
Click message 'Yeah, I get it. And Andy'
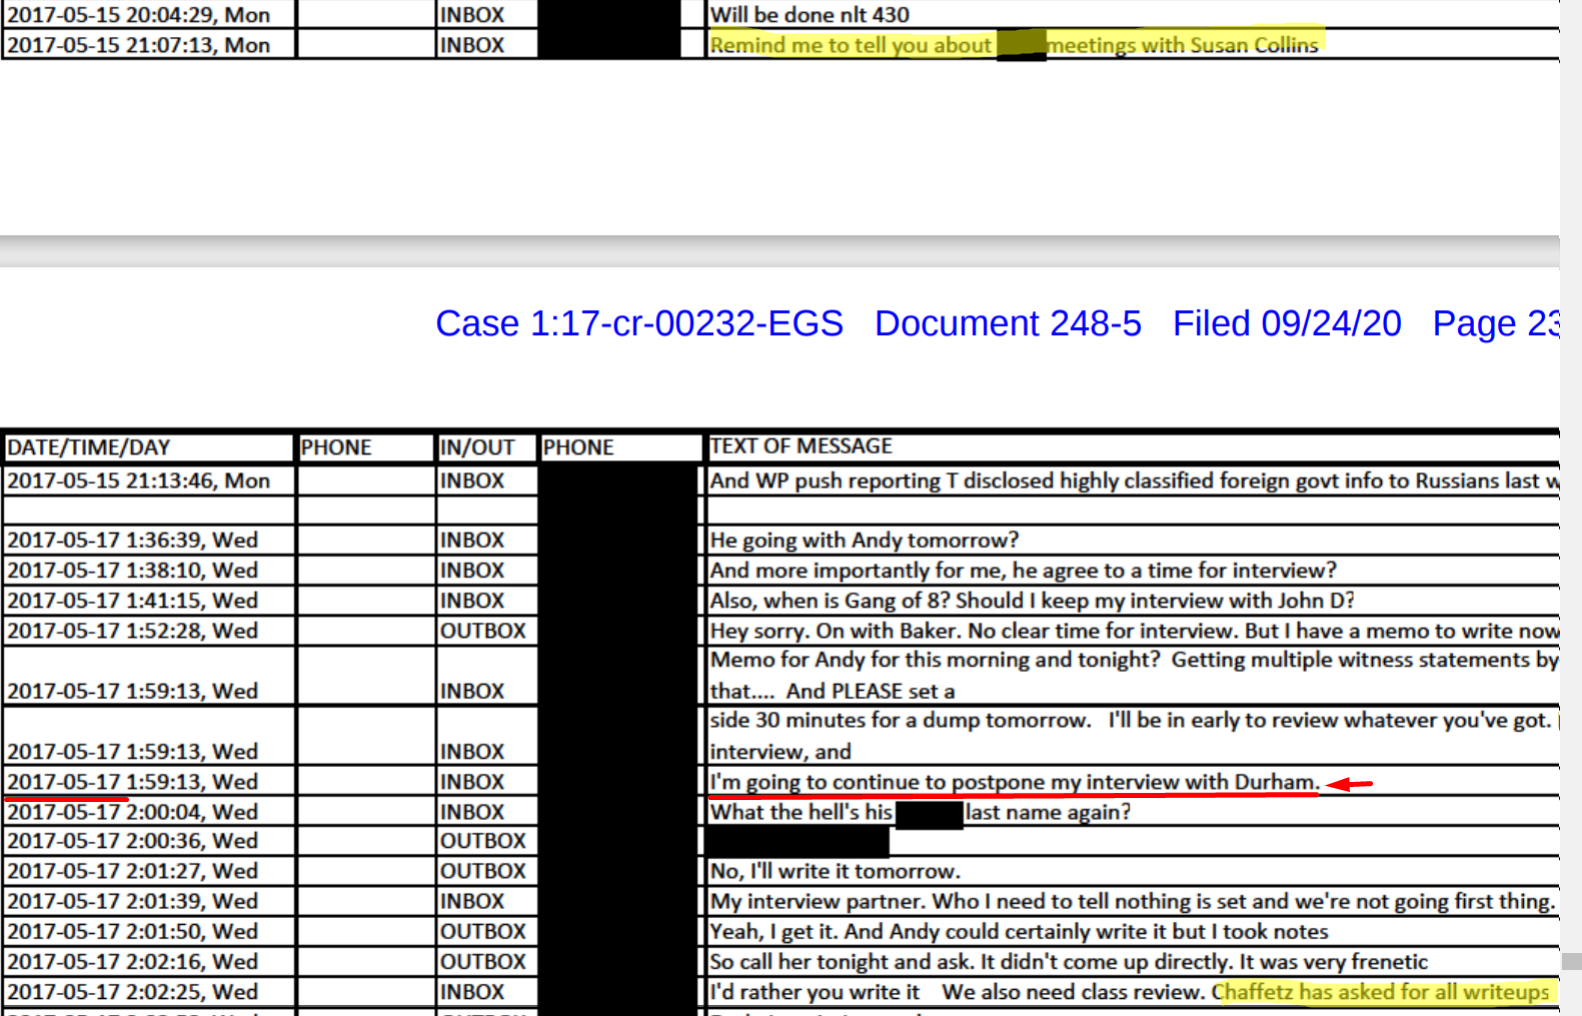(x=1019, y=931)
